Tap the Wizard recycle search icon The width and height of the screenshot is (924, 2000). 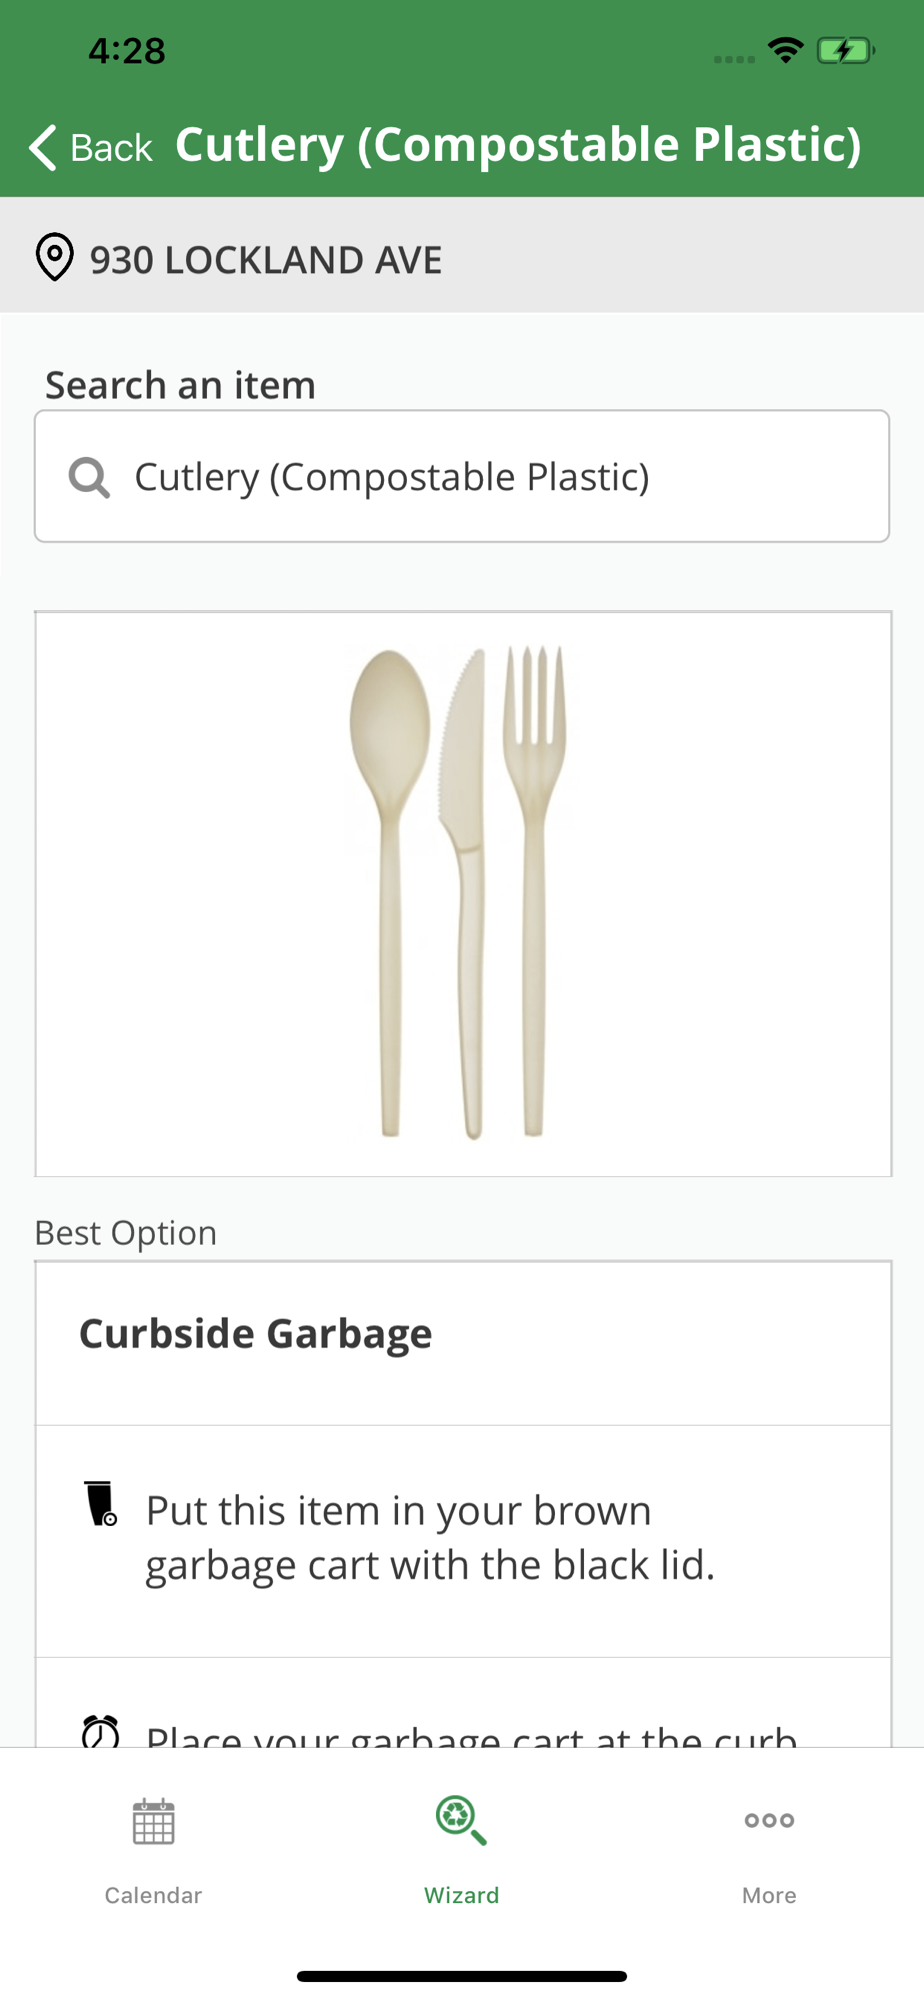pos(461,1820)
